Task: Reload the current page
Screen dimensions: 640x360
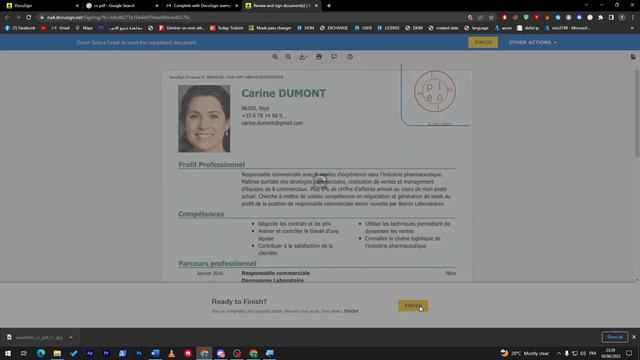Action: (29, 18)
